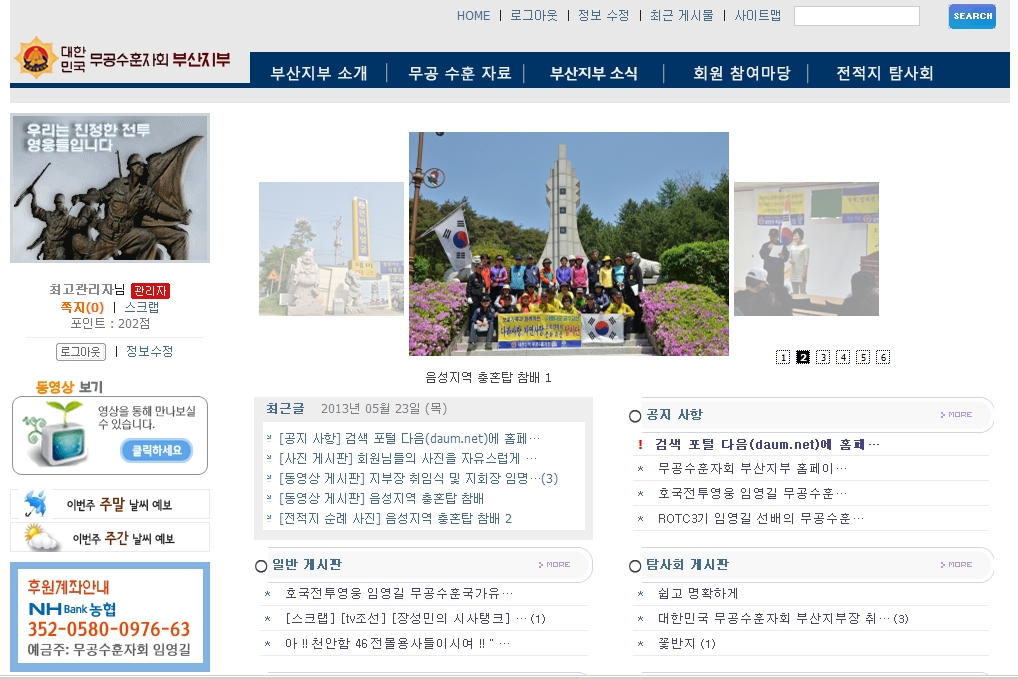Open the 부산지부 소개 menu
The image size is (1018, 679).
pyautogui.click(x=319, y=73)
